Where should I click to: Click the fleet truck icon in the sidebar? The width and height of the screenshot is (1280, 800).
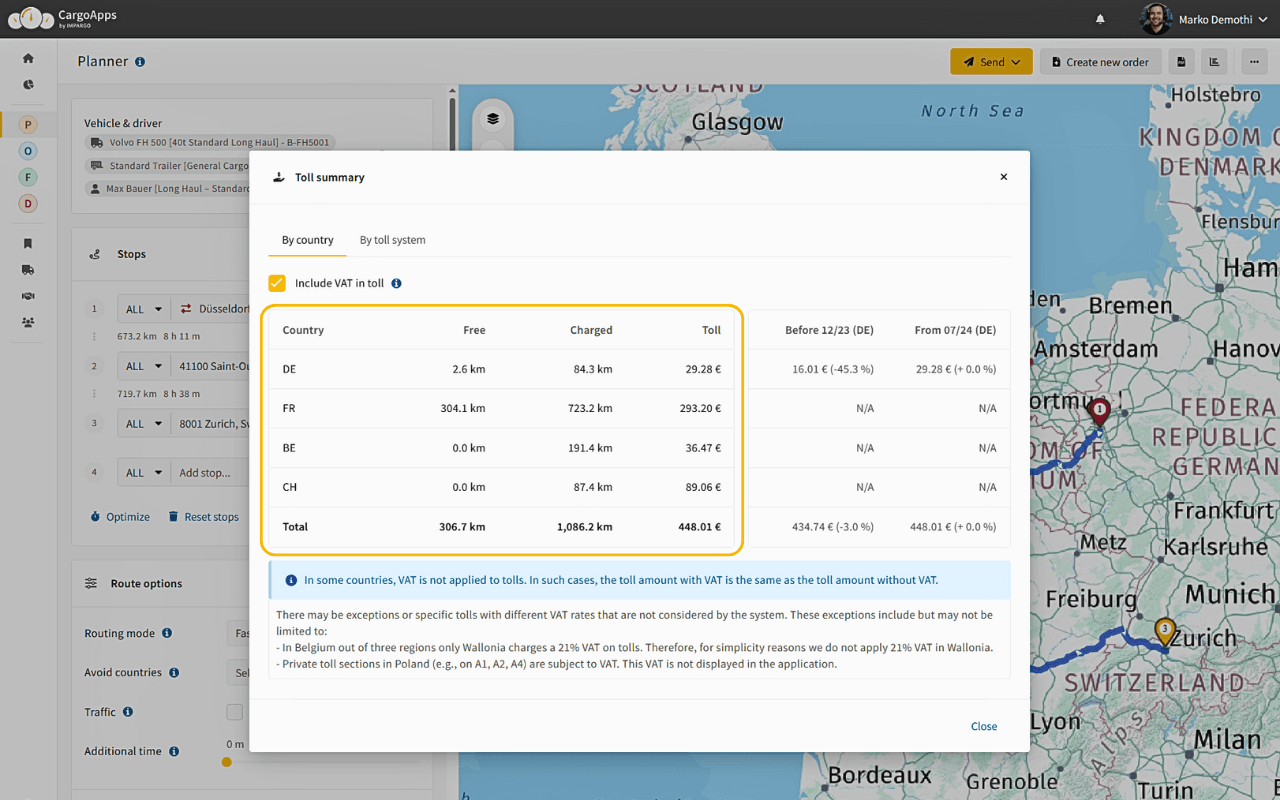click(x=27, y=269)
